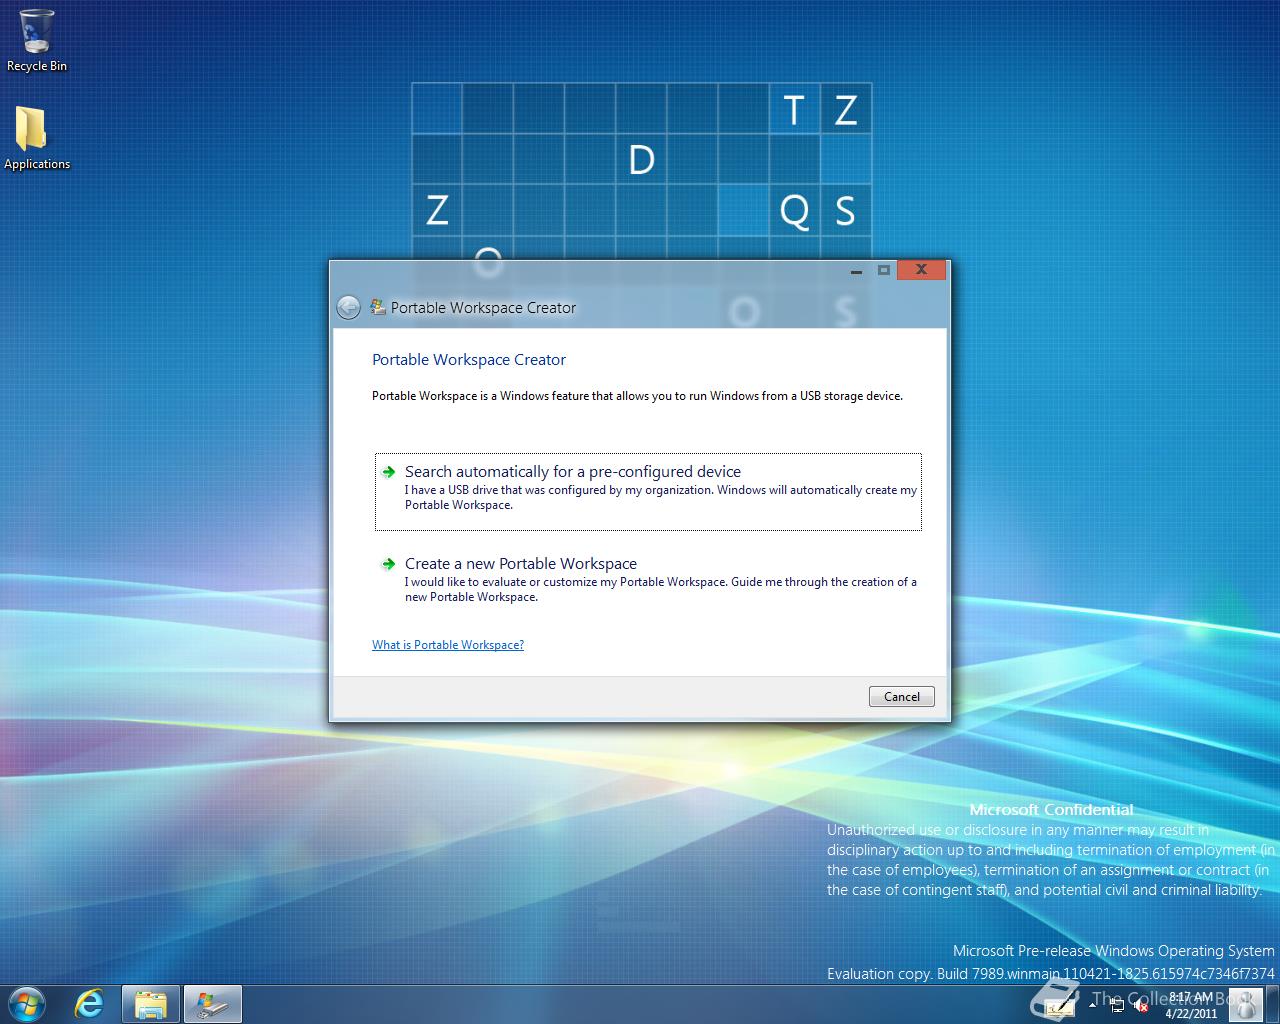Open the What is Portable Workspace? link
Viewport: 1280px width, 1024px height.
pyautogui.click(x=448, y=645)
